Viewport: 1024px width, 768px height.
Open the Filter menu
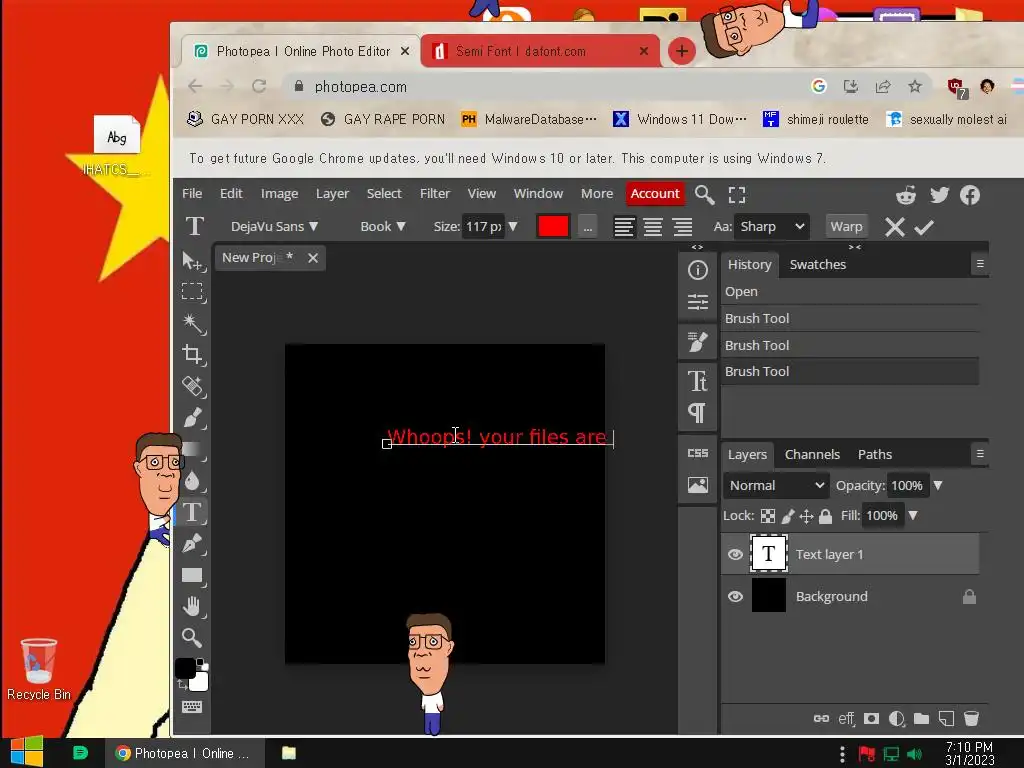point(435,193)
